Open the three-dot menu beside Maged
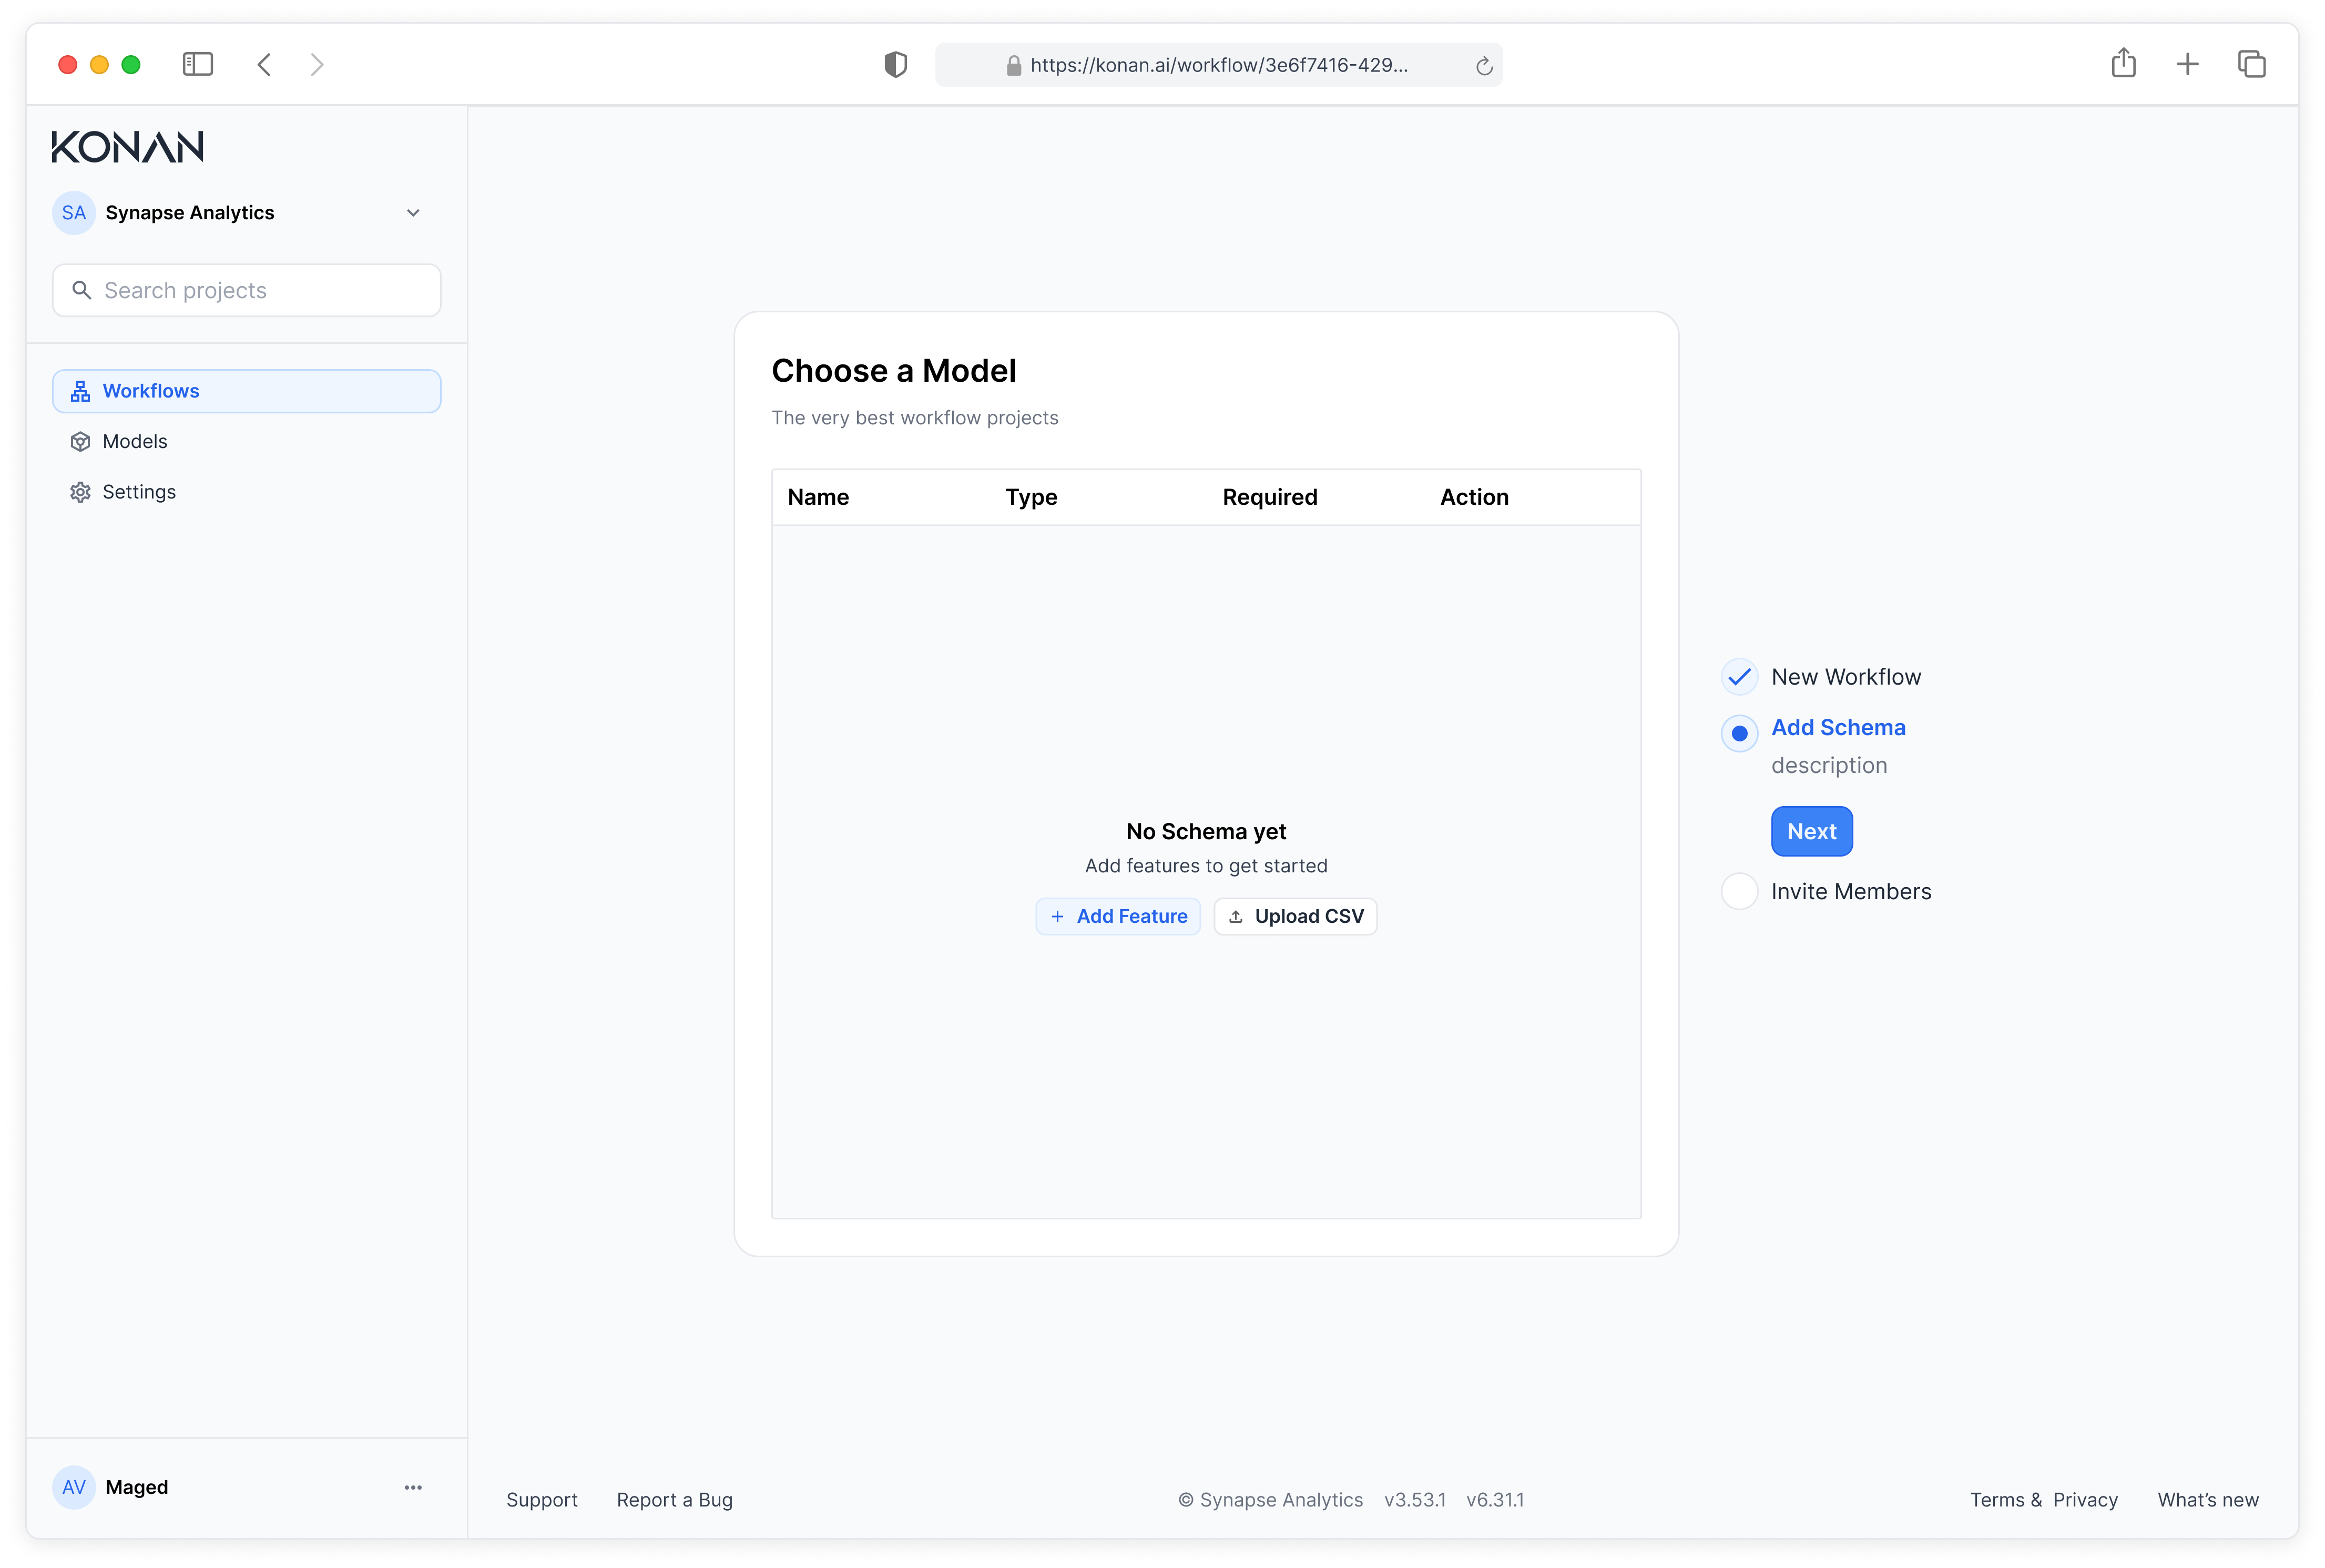Viewport: 2325px width, 1568px height. 413,1487
